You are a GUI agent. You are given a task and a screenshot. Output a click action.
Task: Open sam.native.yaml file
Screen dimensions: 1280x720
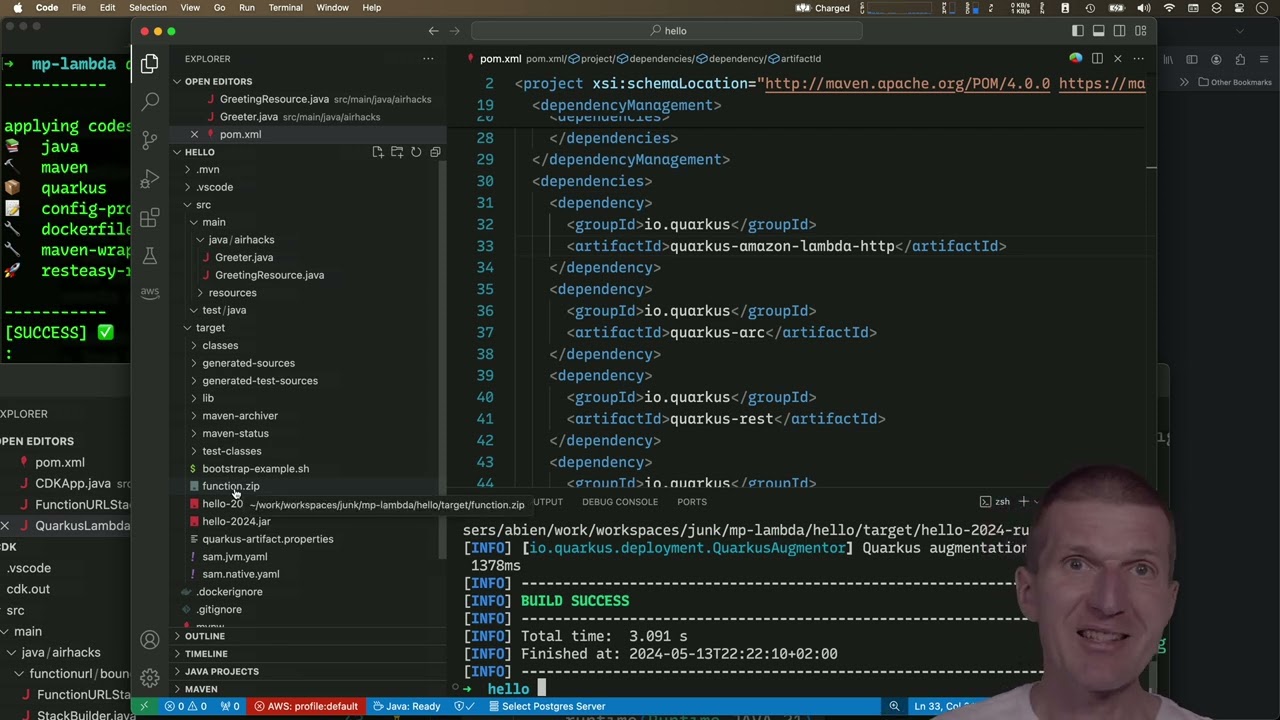tap(240, 574)
